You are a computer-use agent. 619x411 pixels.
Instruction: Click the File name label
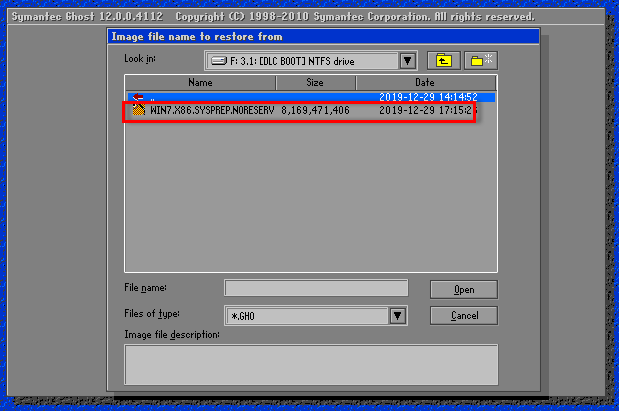click(x=145, y=288)
